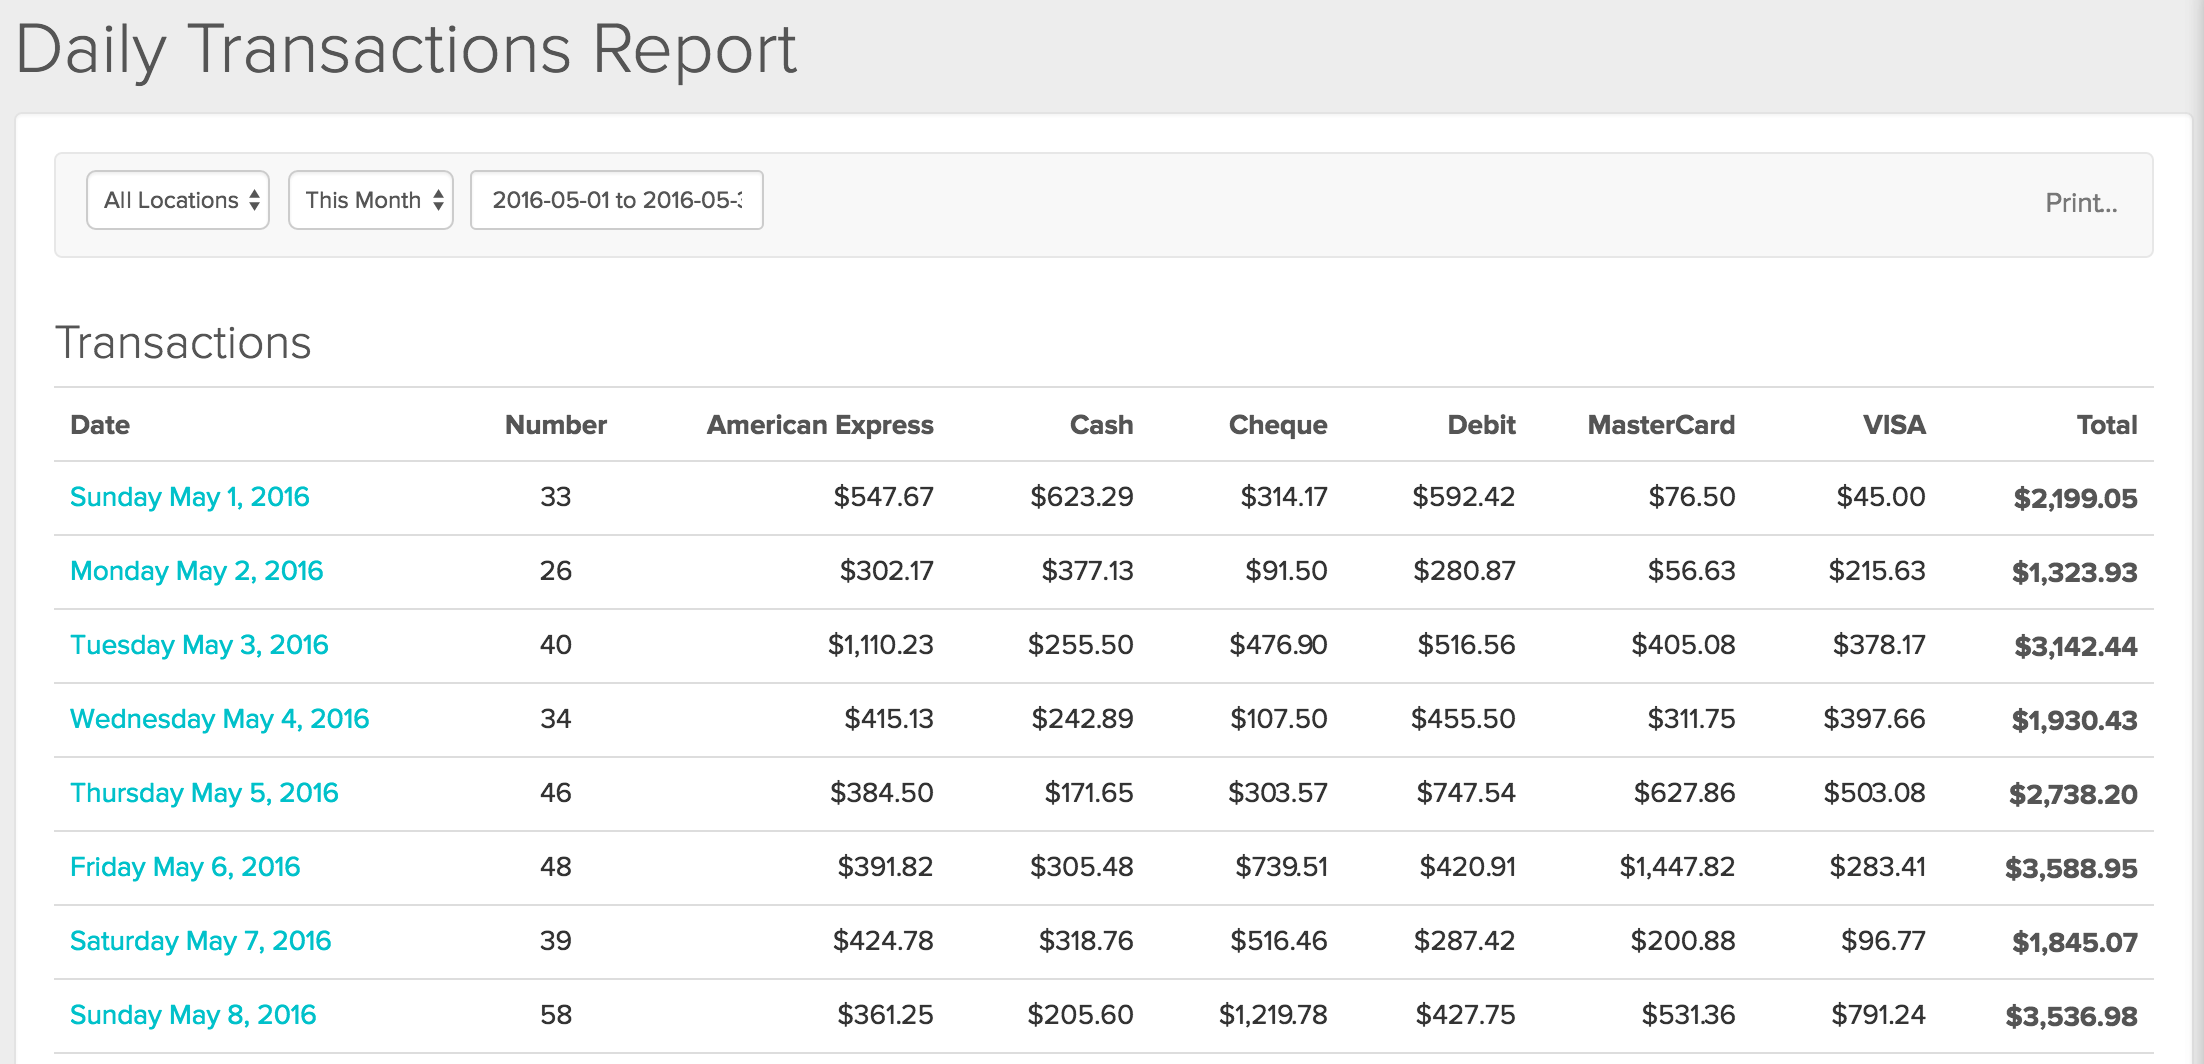Screen dimensions: 2204x1064
Task: Click the transaction count 48
Action: [x=556, y=867]
